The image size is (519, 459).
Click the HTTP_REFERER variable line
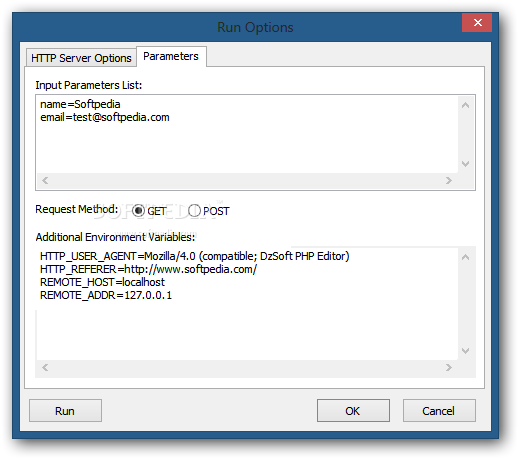point(148,269)
